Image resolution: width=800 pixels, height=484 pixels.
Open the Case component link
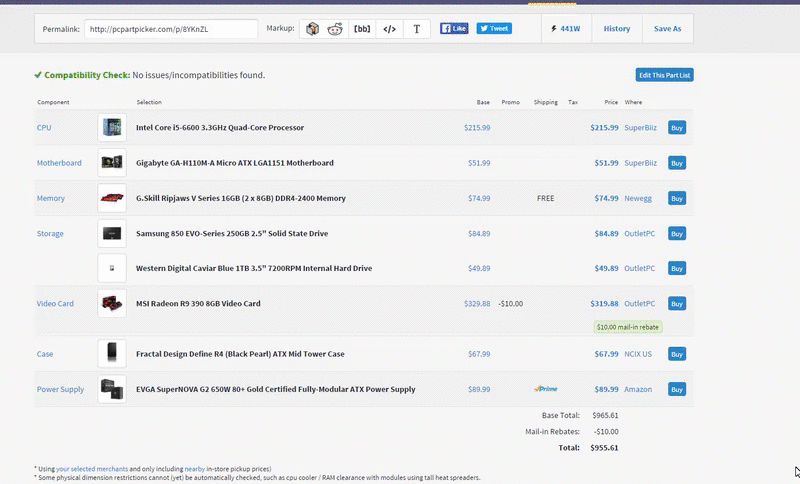45,354
